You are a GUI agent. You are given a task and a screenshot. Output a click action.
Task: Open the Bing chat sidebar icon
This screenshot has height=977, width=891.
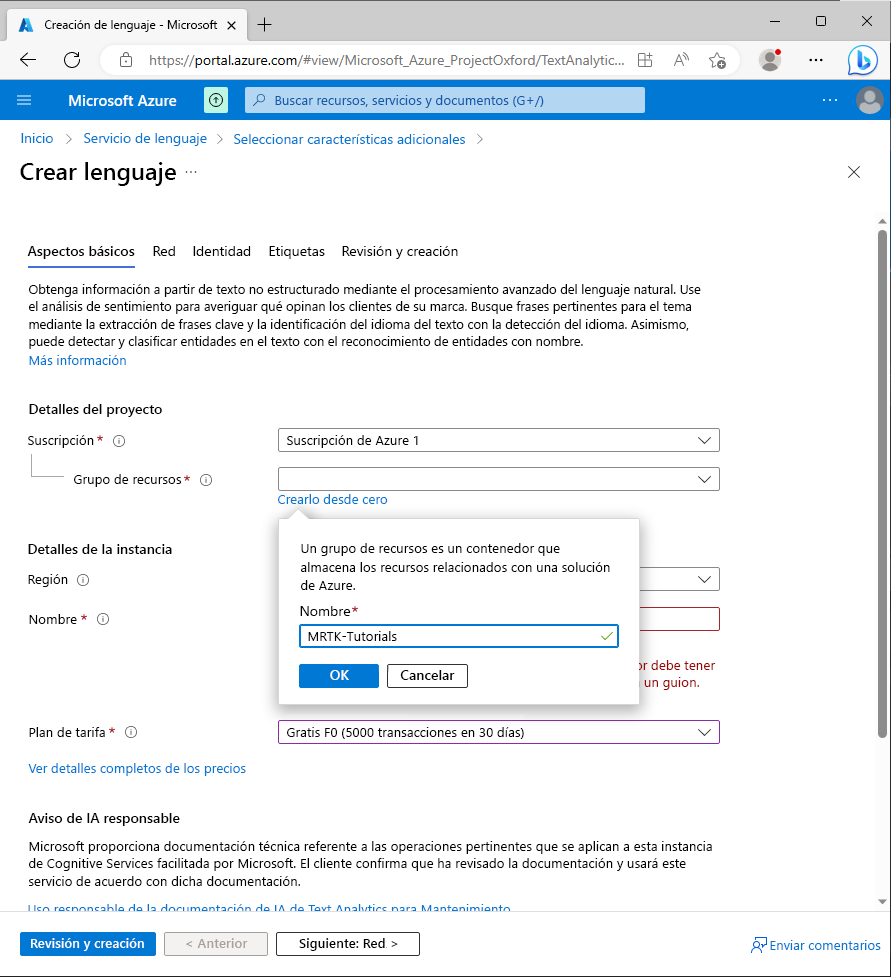click(862, 60)
